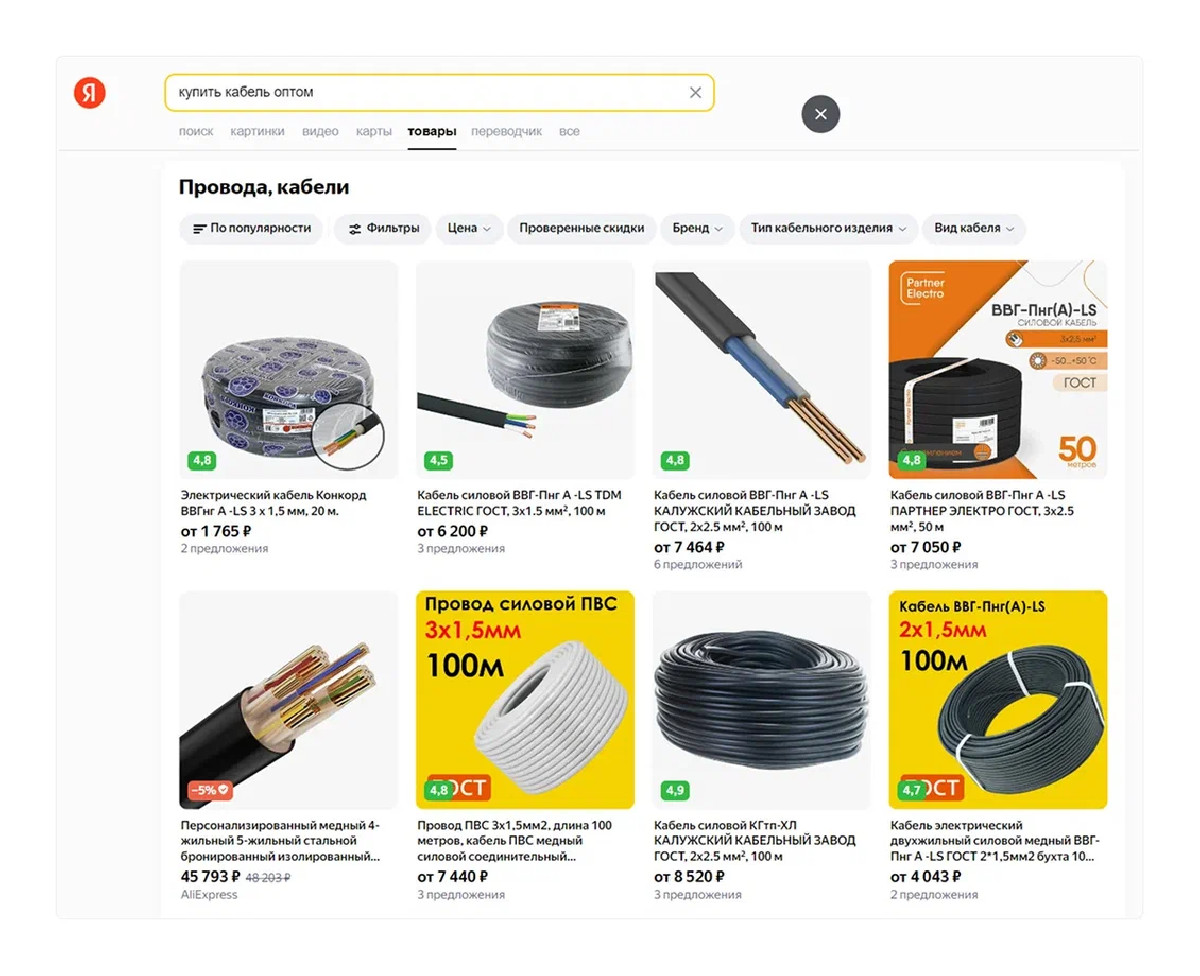
Task: Open the карты search tab
Action: pos(374,131)
